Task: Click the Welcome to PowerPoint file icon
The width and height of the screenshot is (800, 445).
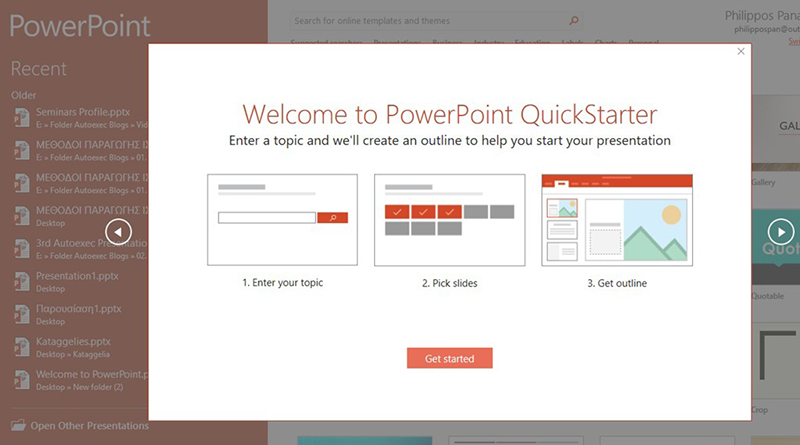Action: click(x=21, y=380)
